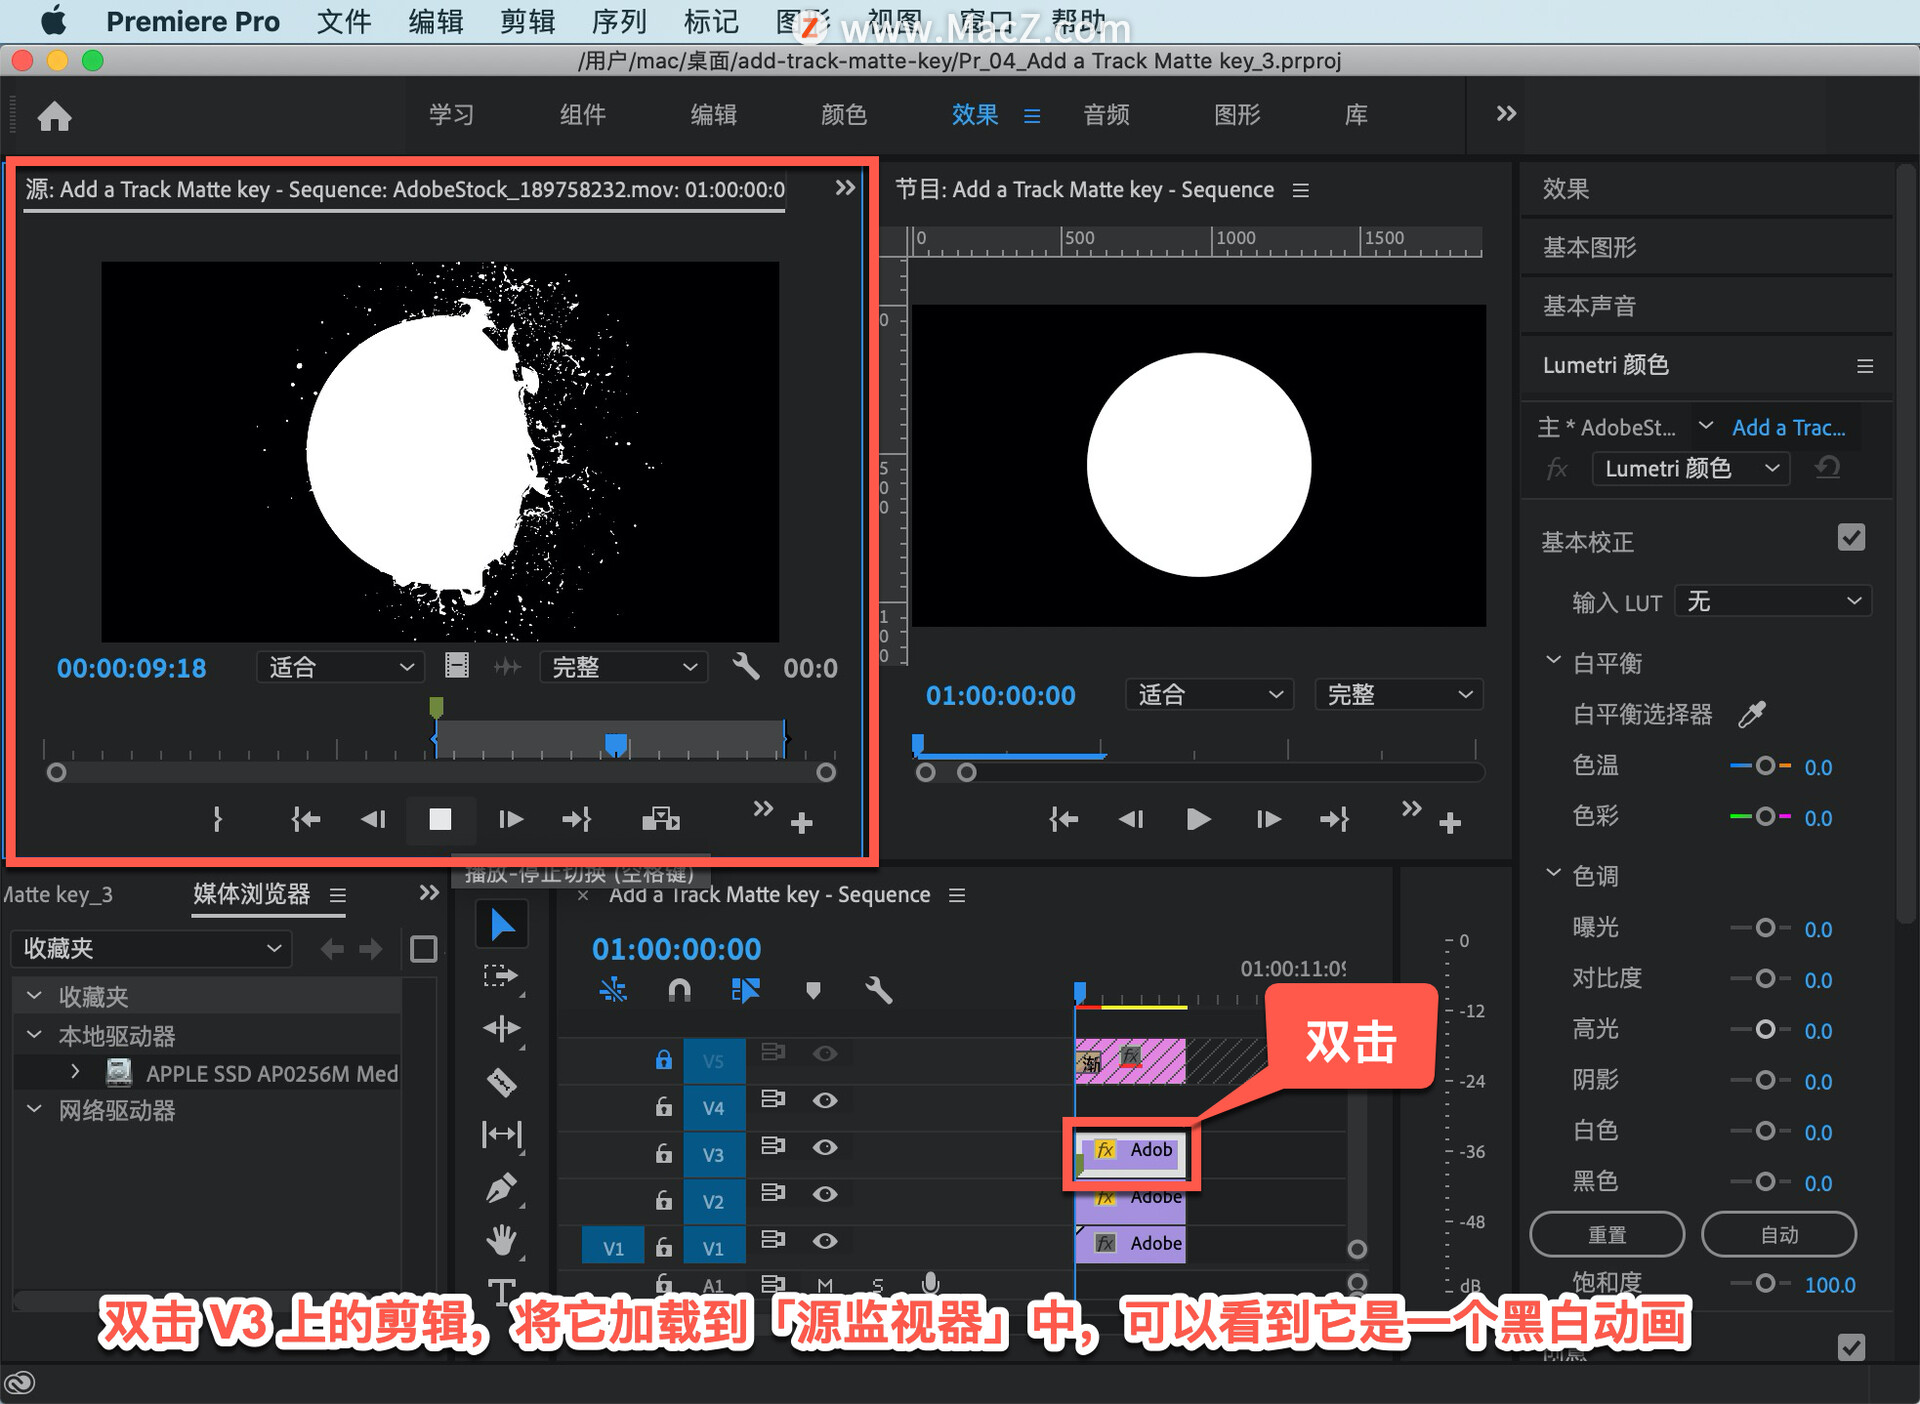
Task: Show more workspaces overflow arrows
Action: [x=1506, y=114]
